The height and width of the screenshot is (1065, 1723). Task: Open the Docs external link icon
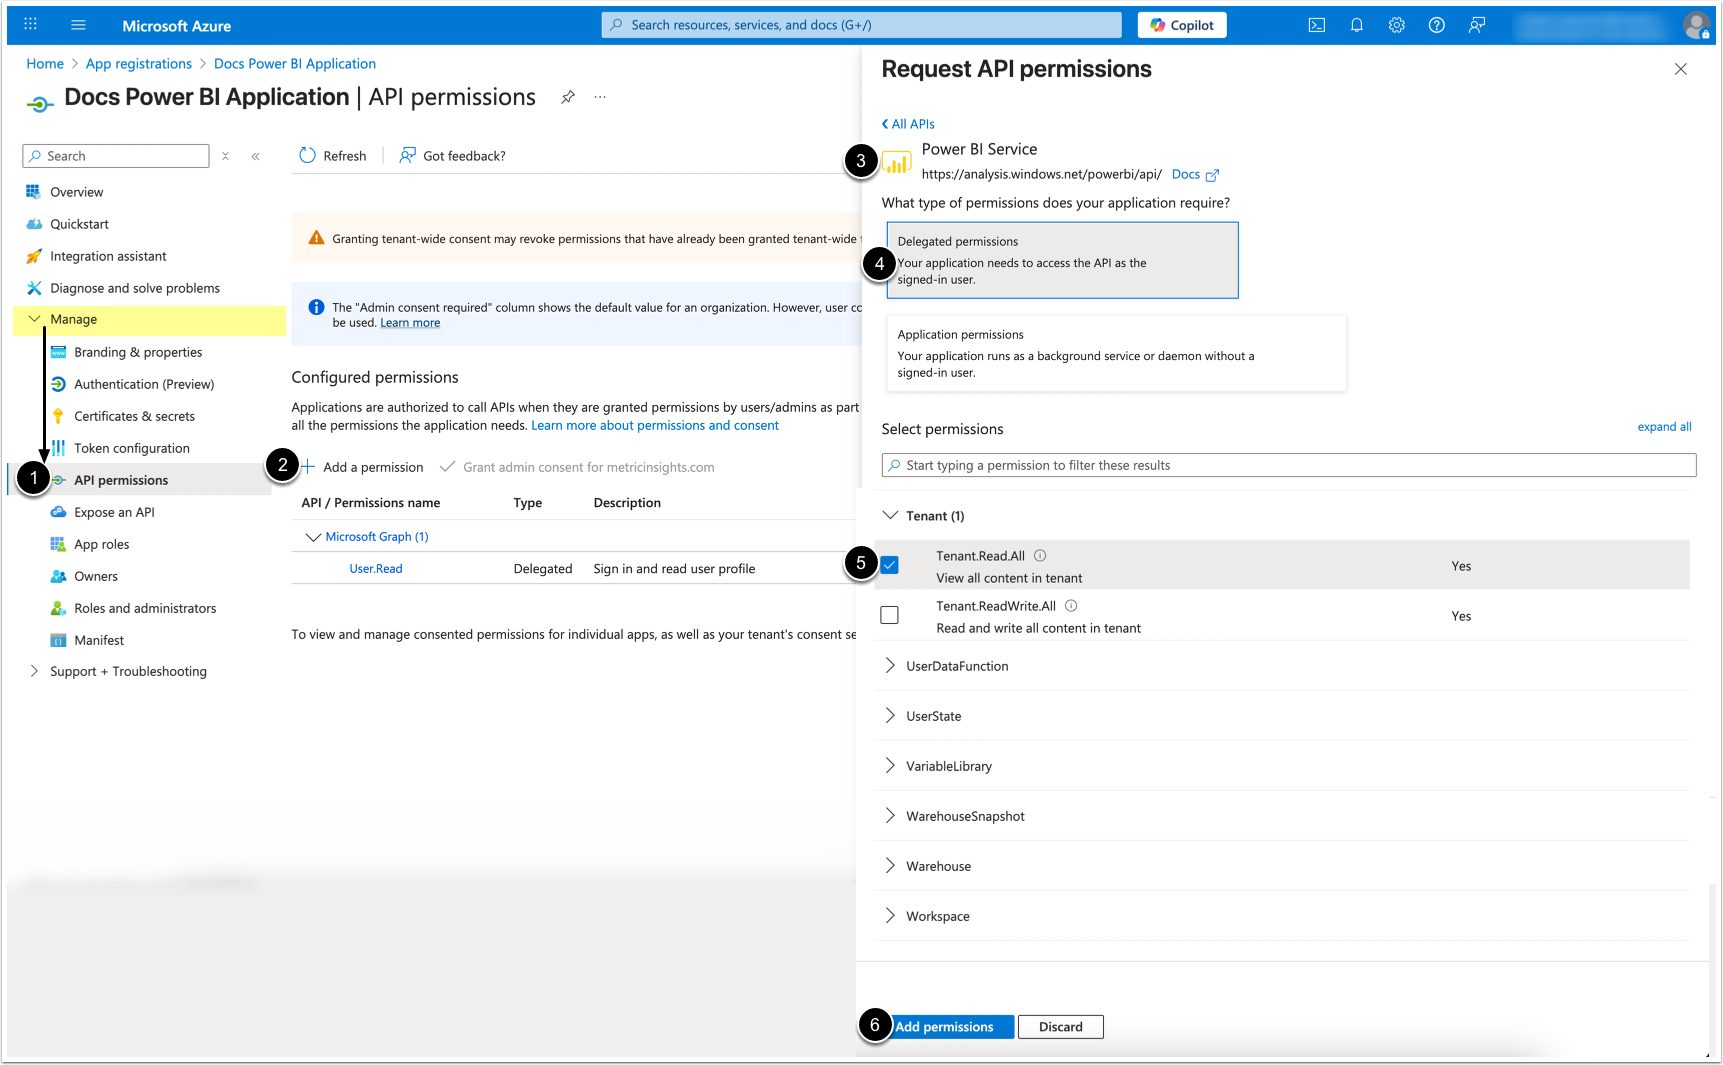point(1212,175)
